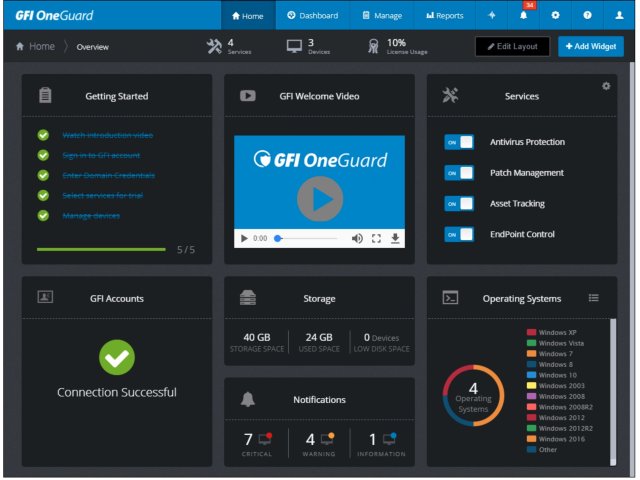Click the 24 GB Used Space value
This screenshot has width=640, height=480.
319,338
